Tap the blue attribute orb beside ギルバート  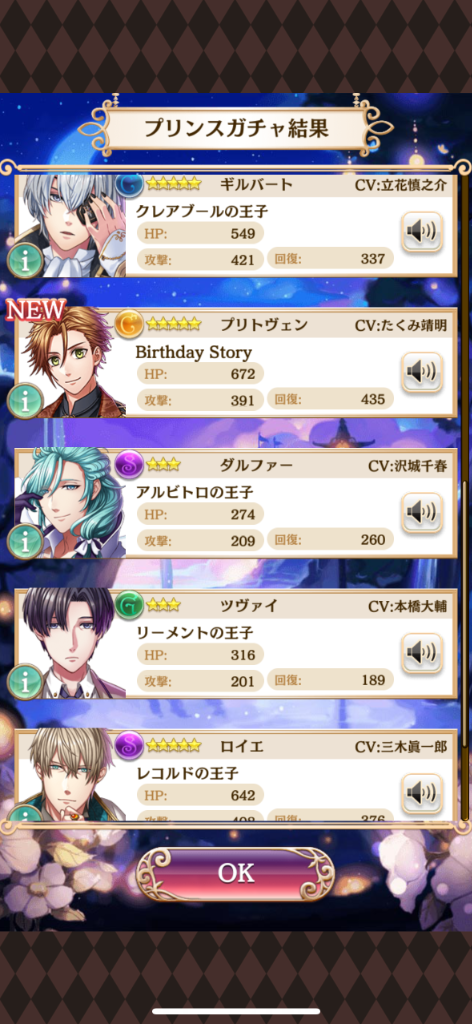(130, 185)
